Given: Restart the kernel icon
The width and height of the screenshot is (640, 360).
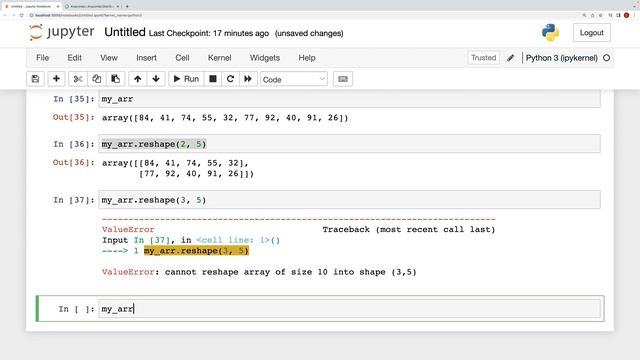Looking at the screenshot, I should point(230,79).
